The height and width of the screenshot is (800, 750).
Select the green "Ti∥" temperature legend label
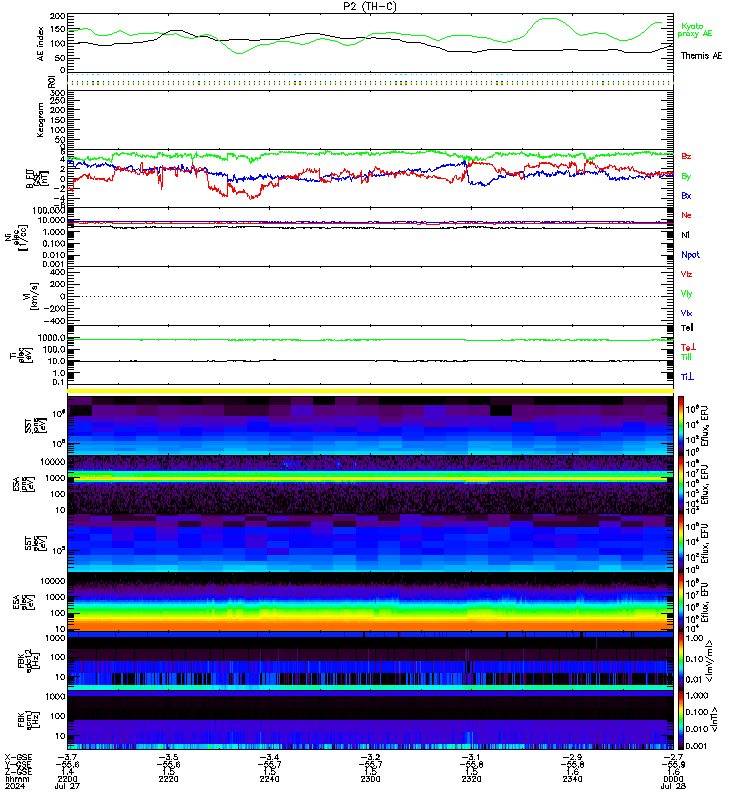[686, 357]
